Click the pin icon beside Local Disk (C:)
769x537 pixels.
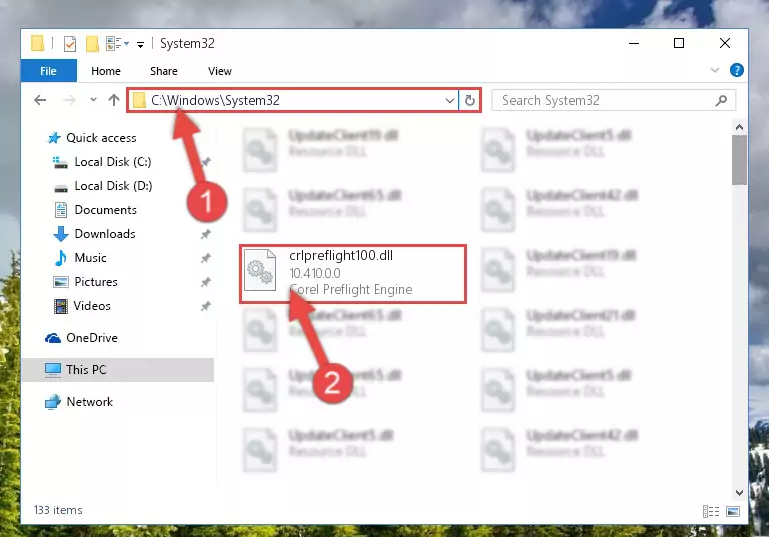click(x=205, y=162)
